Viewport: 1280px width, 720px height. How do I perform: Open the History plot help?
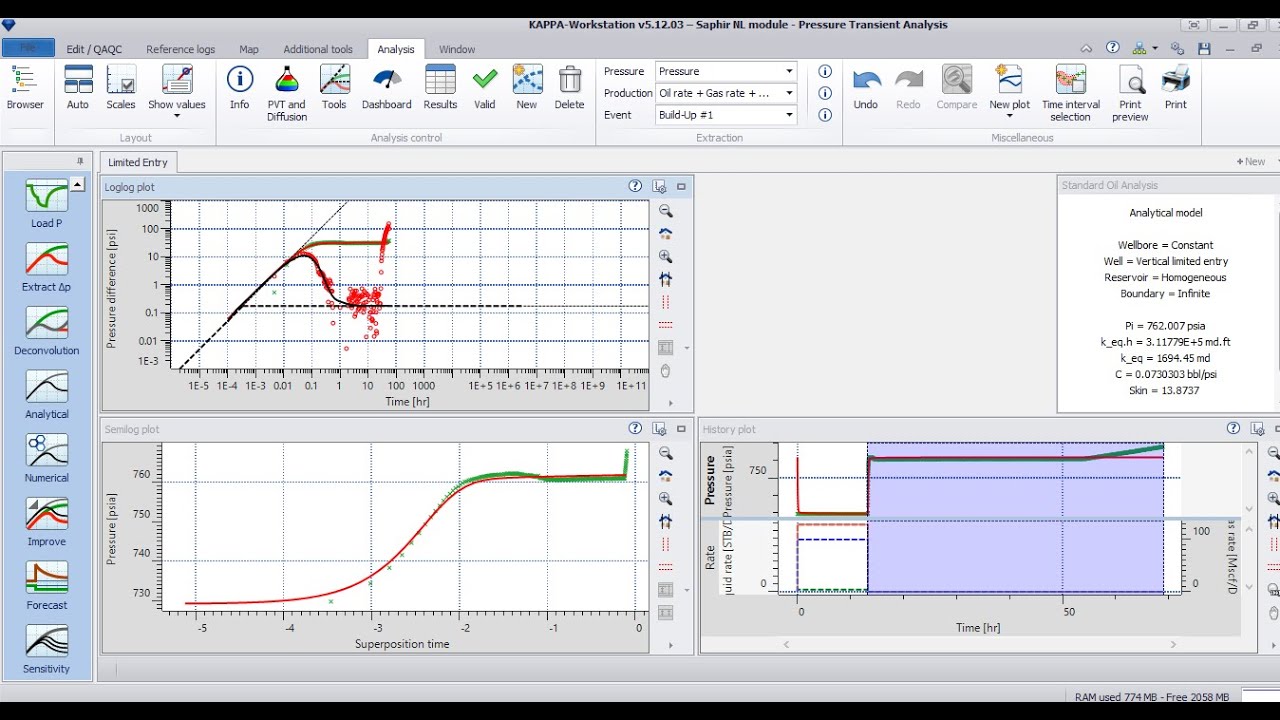tap(1233, 428)
